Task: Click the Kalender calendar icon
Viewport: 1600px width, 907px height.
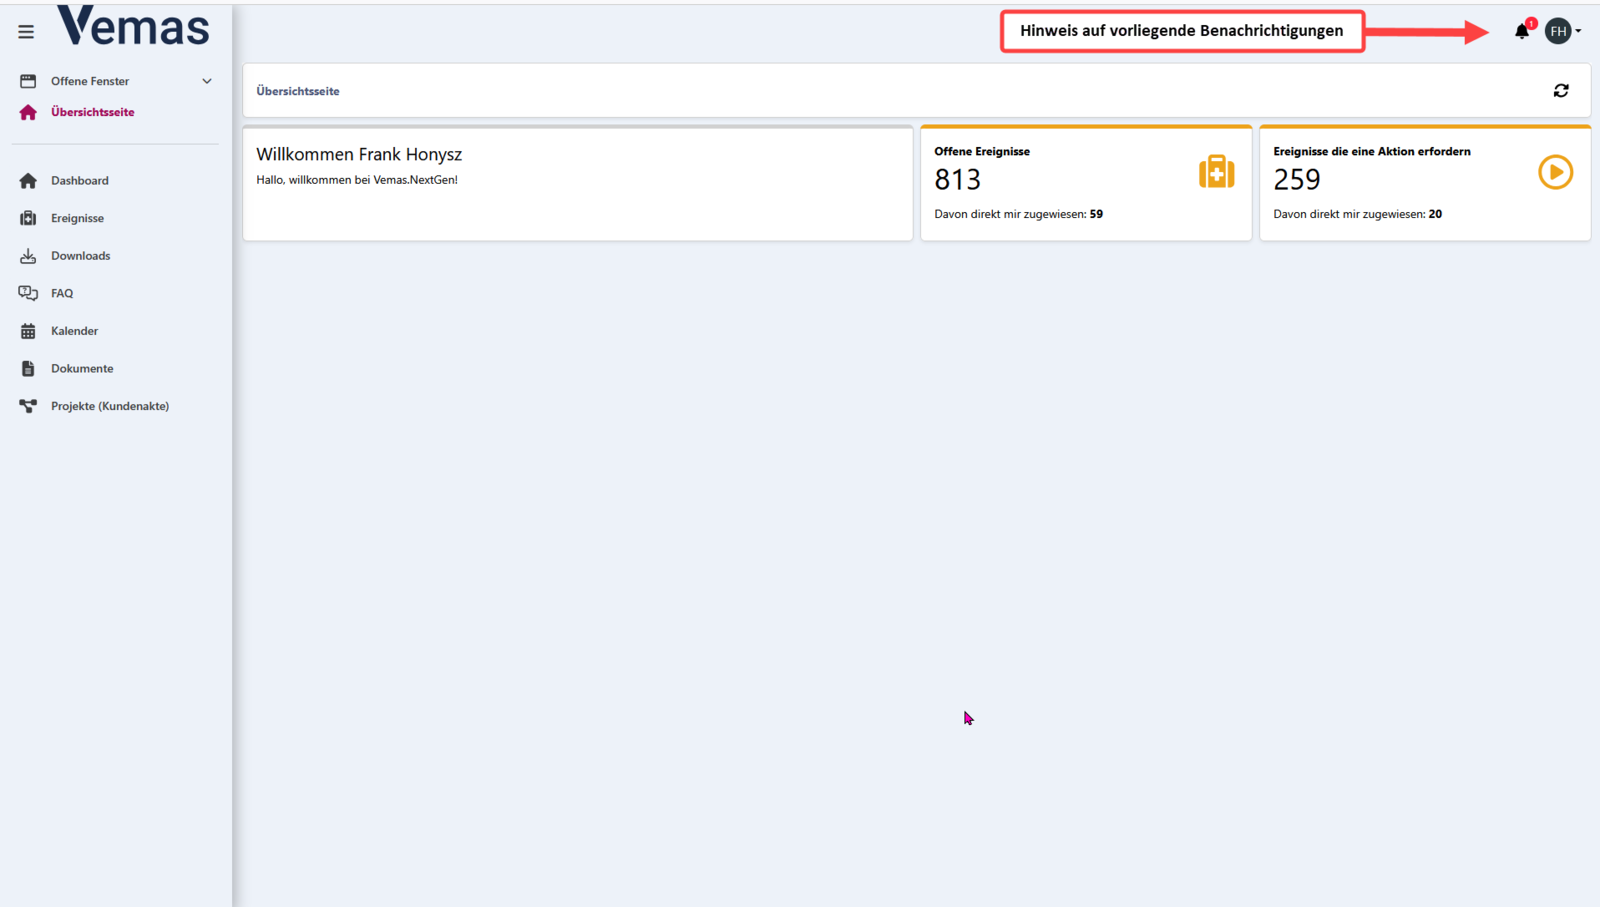Action: click(x=28, y=331)
